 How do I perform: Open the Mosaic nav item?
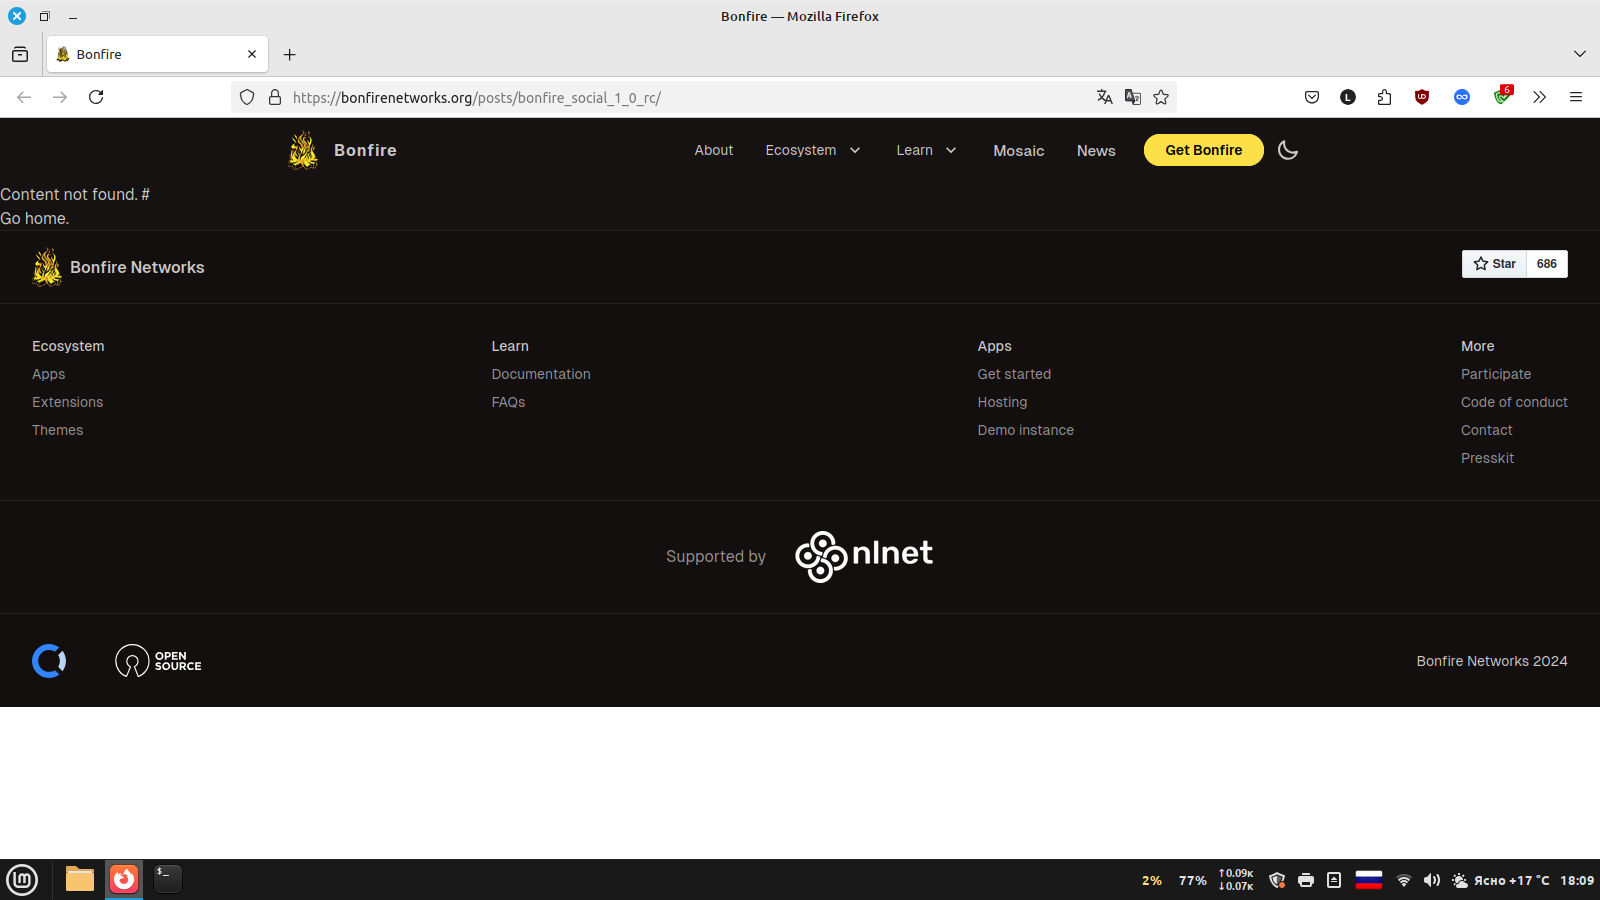[1018, 151]
